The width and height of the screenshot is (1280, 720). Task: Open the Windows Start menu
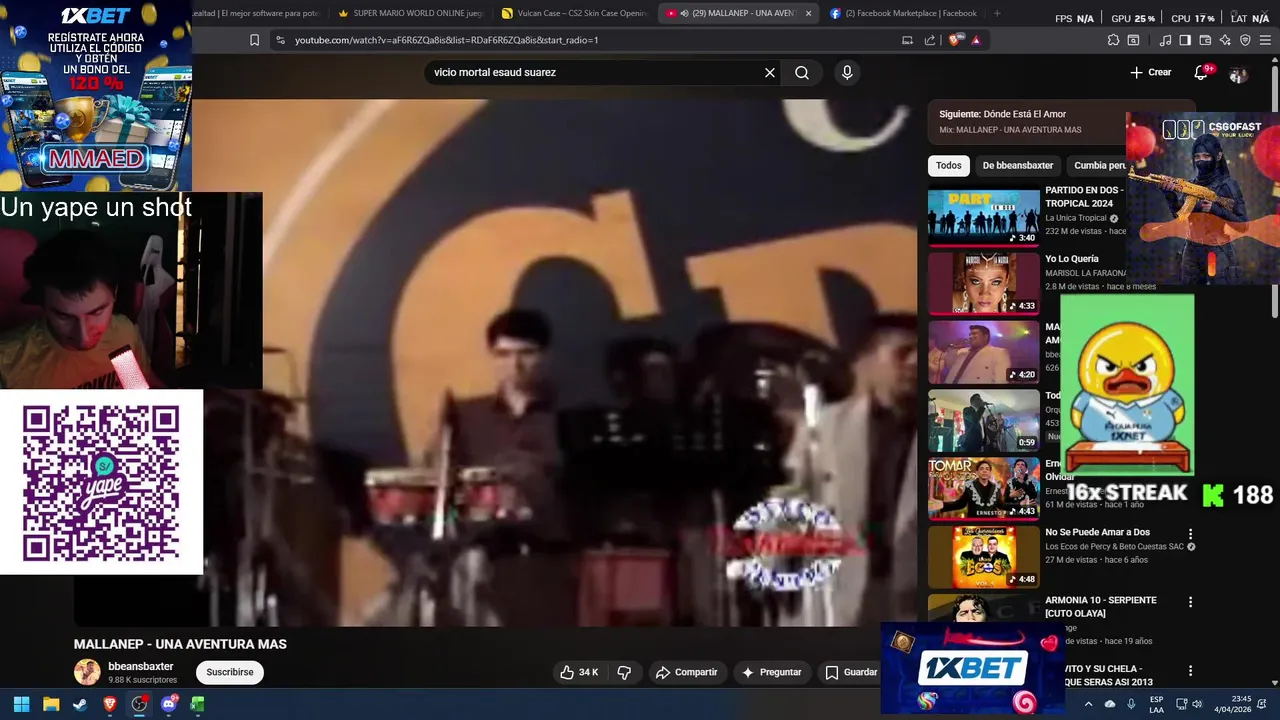(x=21, y=704)
